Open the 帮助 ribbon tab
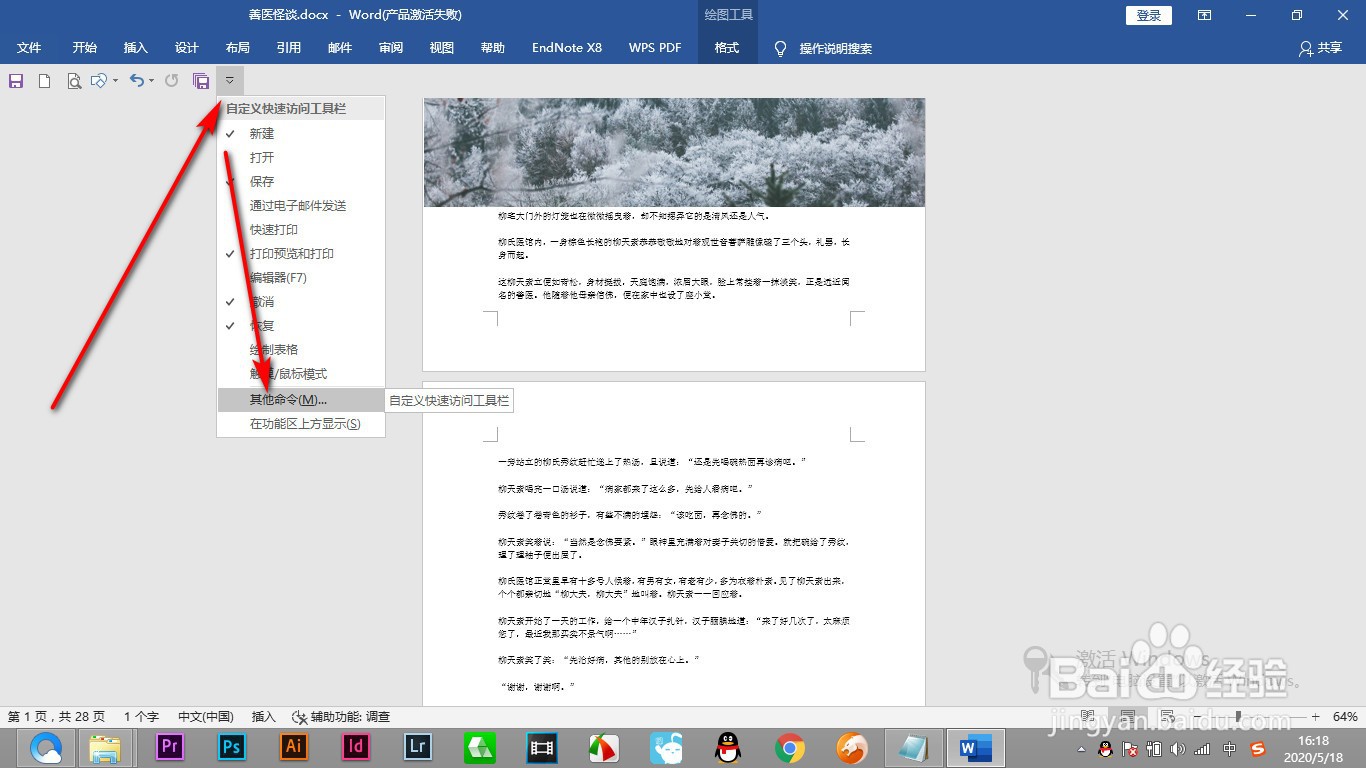 pyautogui.click(x=493, y=47)
